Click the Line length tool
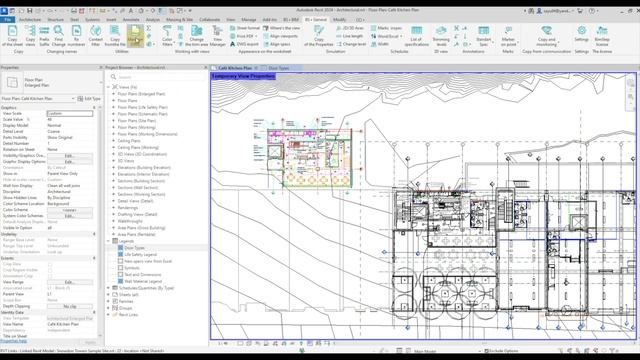640x360 pixels. 350,36
